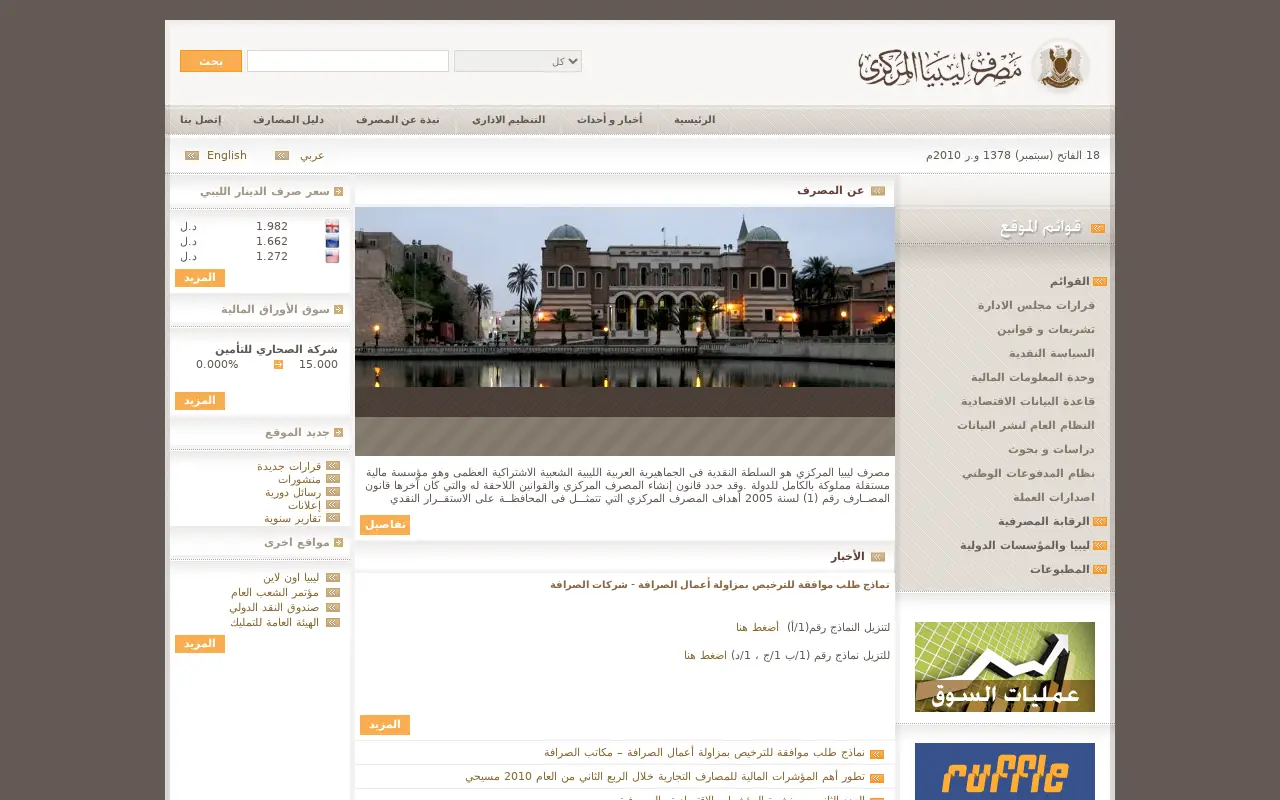Open the search category dropdown showing كل
The image size is (1280, 800).
[x=518, y=61]
